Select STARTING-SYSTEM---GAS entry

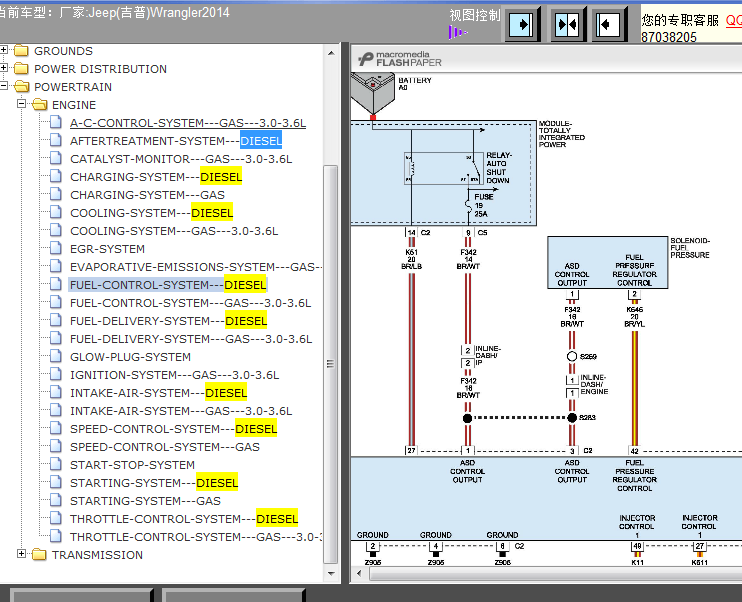[145, 501]
